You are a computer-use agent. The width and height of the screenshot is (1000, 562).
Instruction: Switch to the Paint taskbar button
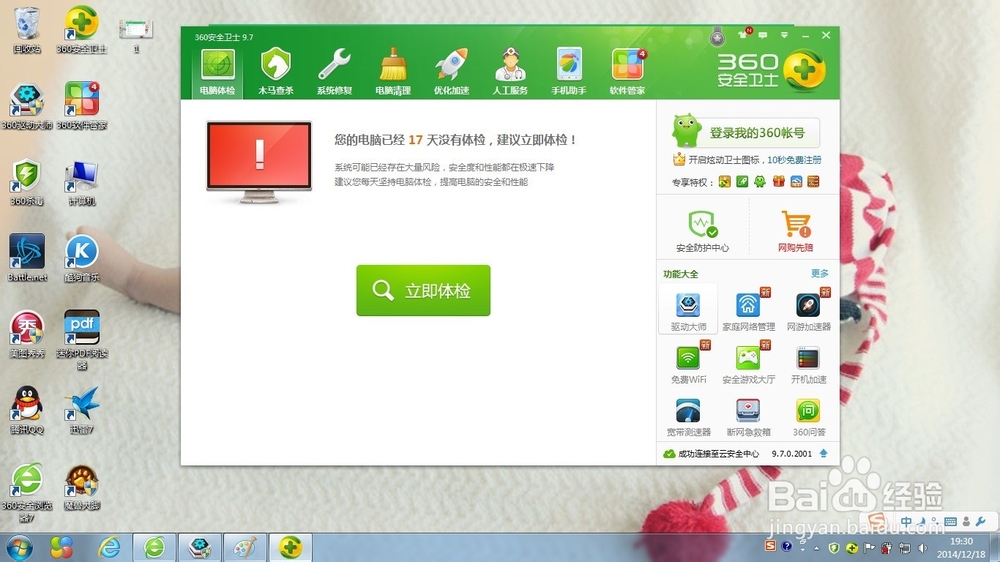245,547
